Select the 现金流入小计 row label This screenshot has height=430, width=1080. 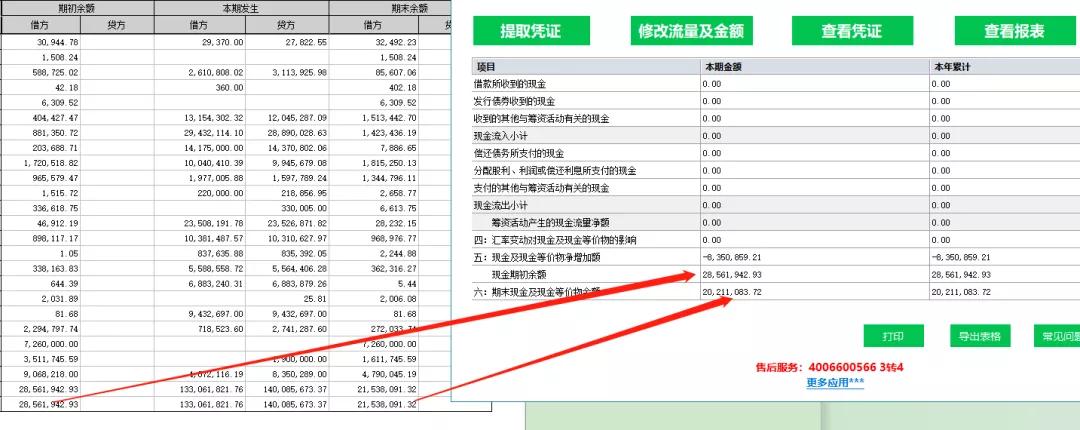pos(501,136)
